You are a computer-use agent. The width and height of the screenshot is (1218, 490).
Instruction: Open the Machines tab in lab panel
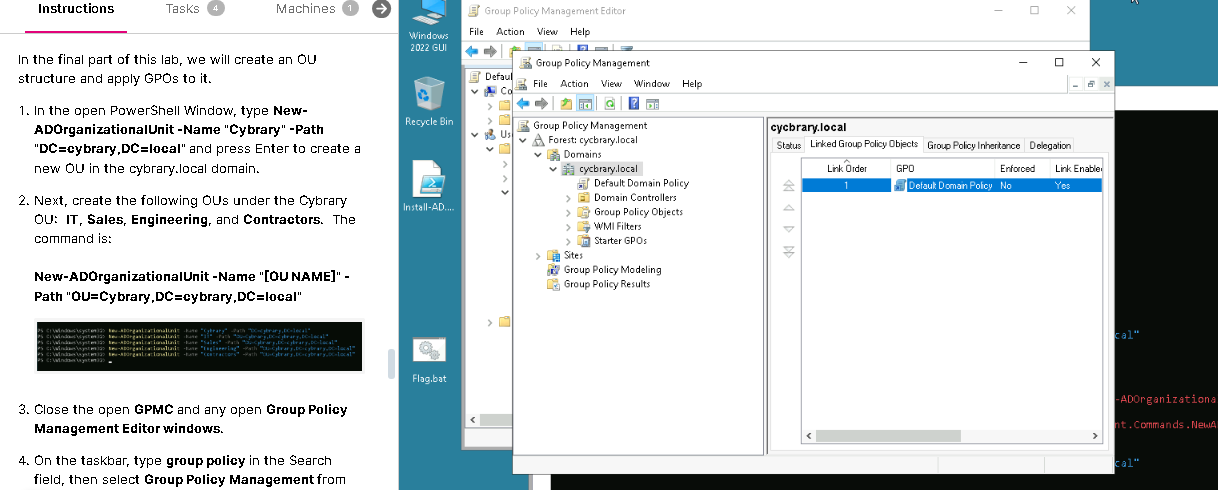[316, 9]
